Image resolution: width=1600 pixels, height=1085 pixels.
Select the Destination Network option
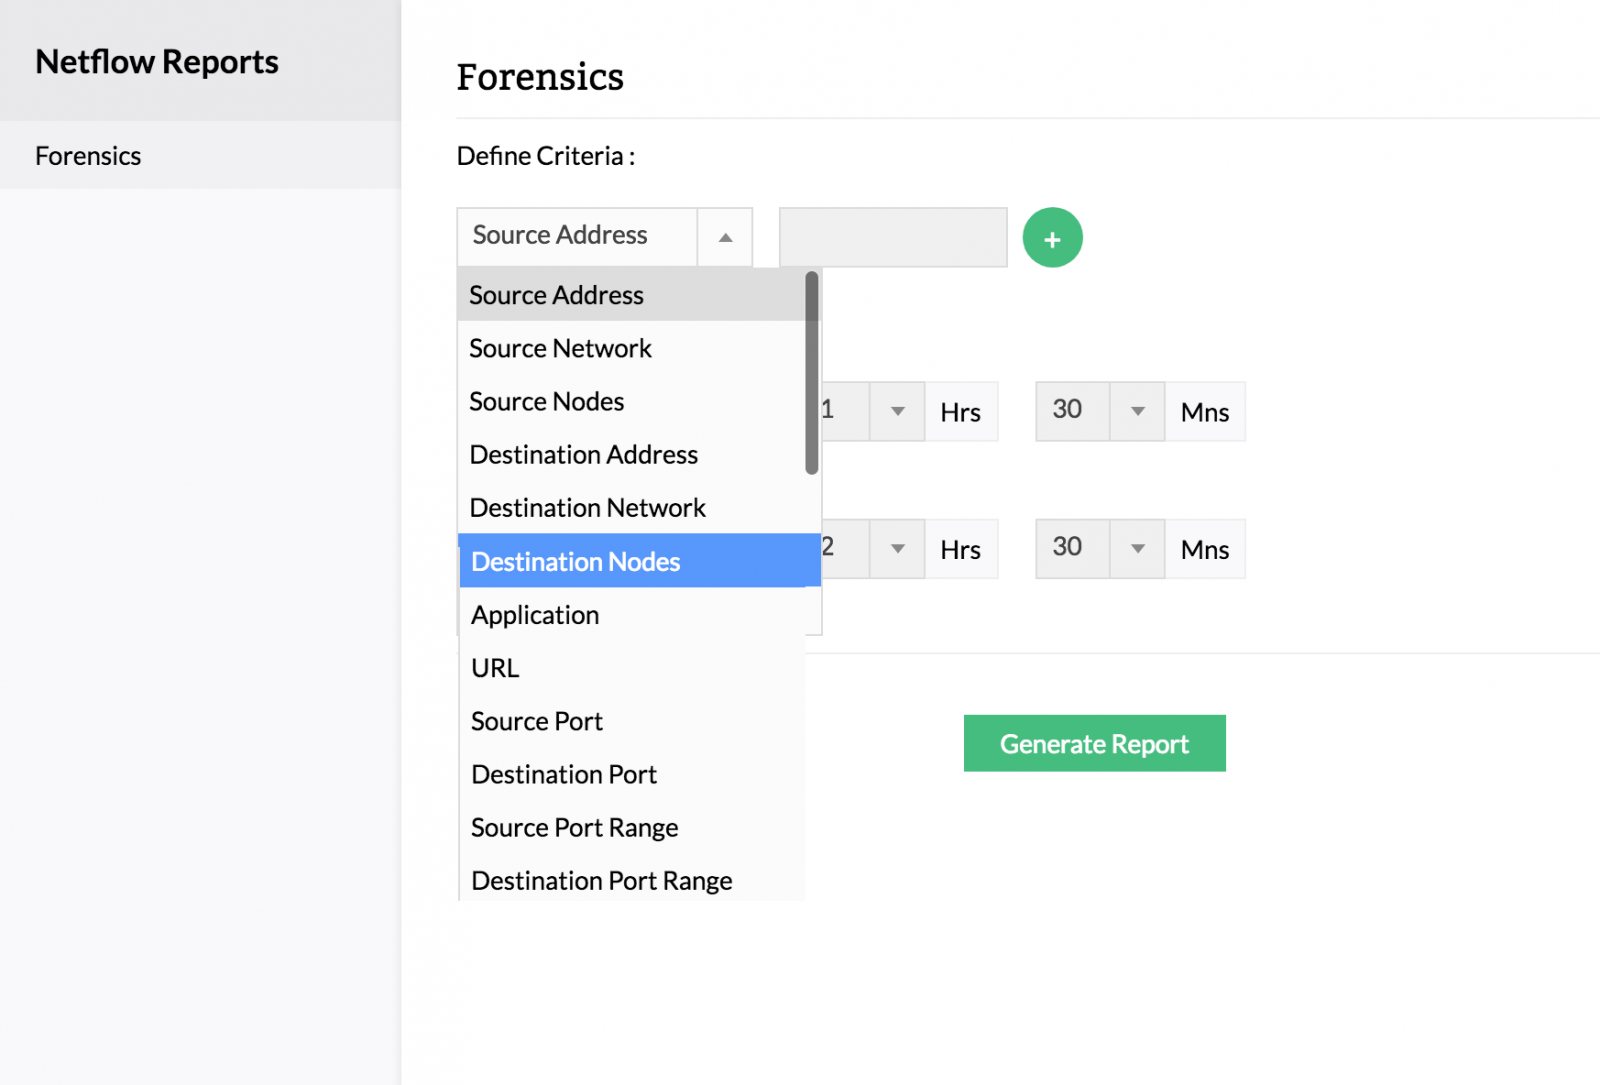(x=588, y=508)
